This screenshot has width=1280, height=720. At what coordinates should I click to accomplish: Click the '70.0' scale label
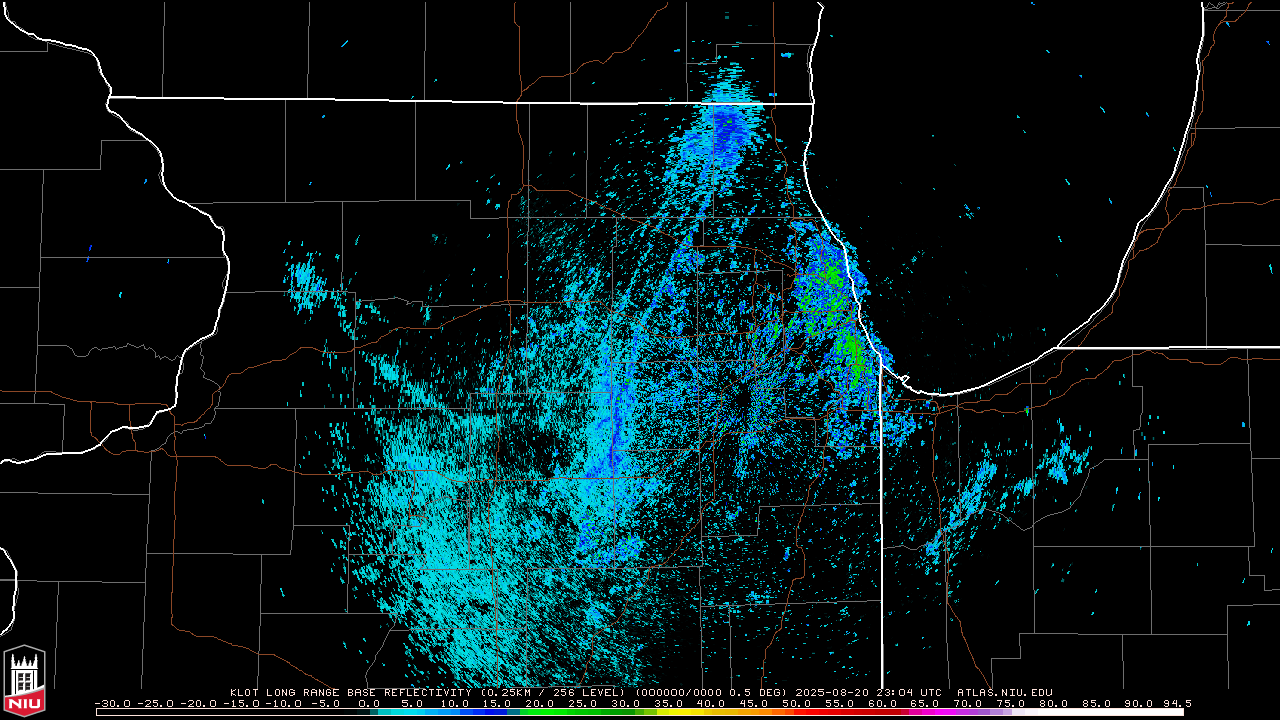(x=969, y=703)
